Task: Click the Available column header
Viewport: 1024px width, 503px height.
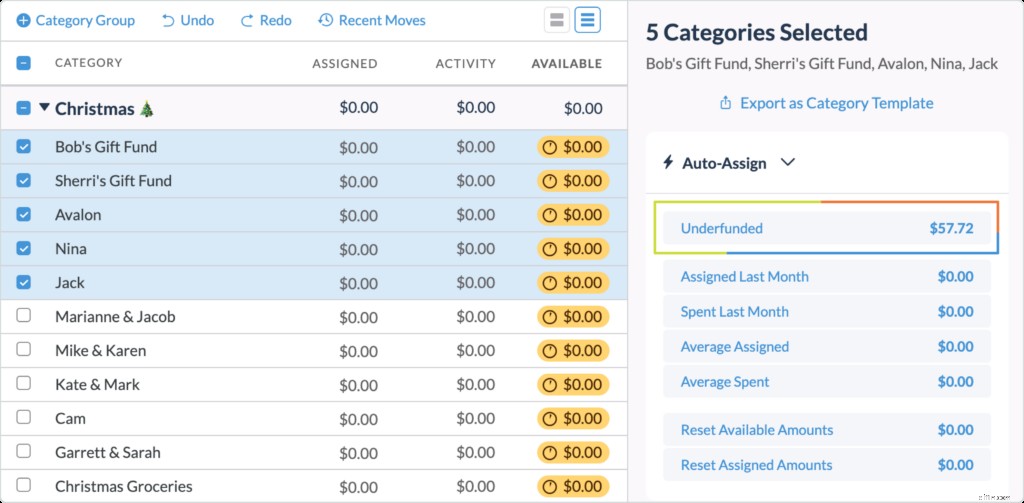Action: tap(566, 63)
